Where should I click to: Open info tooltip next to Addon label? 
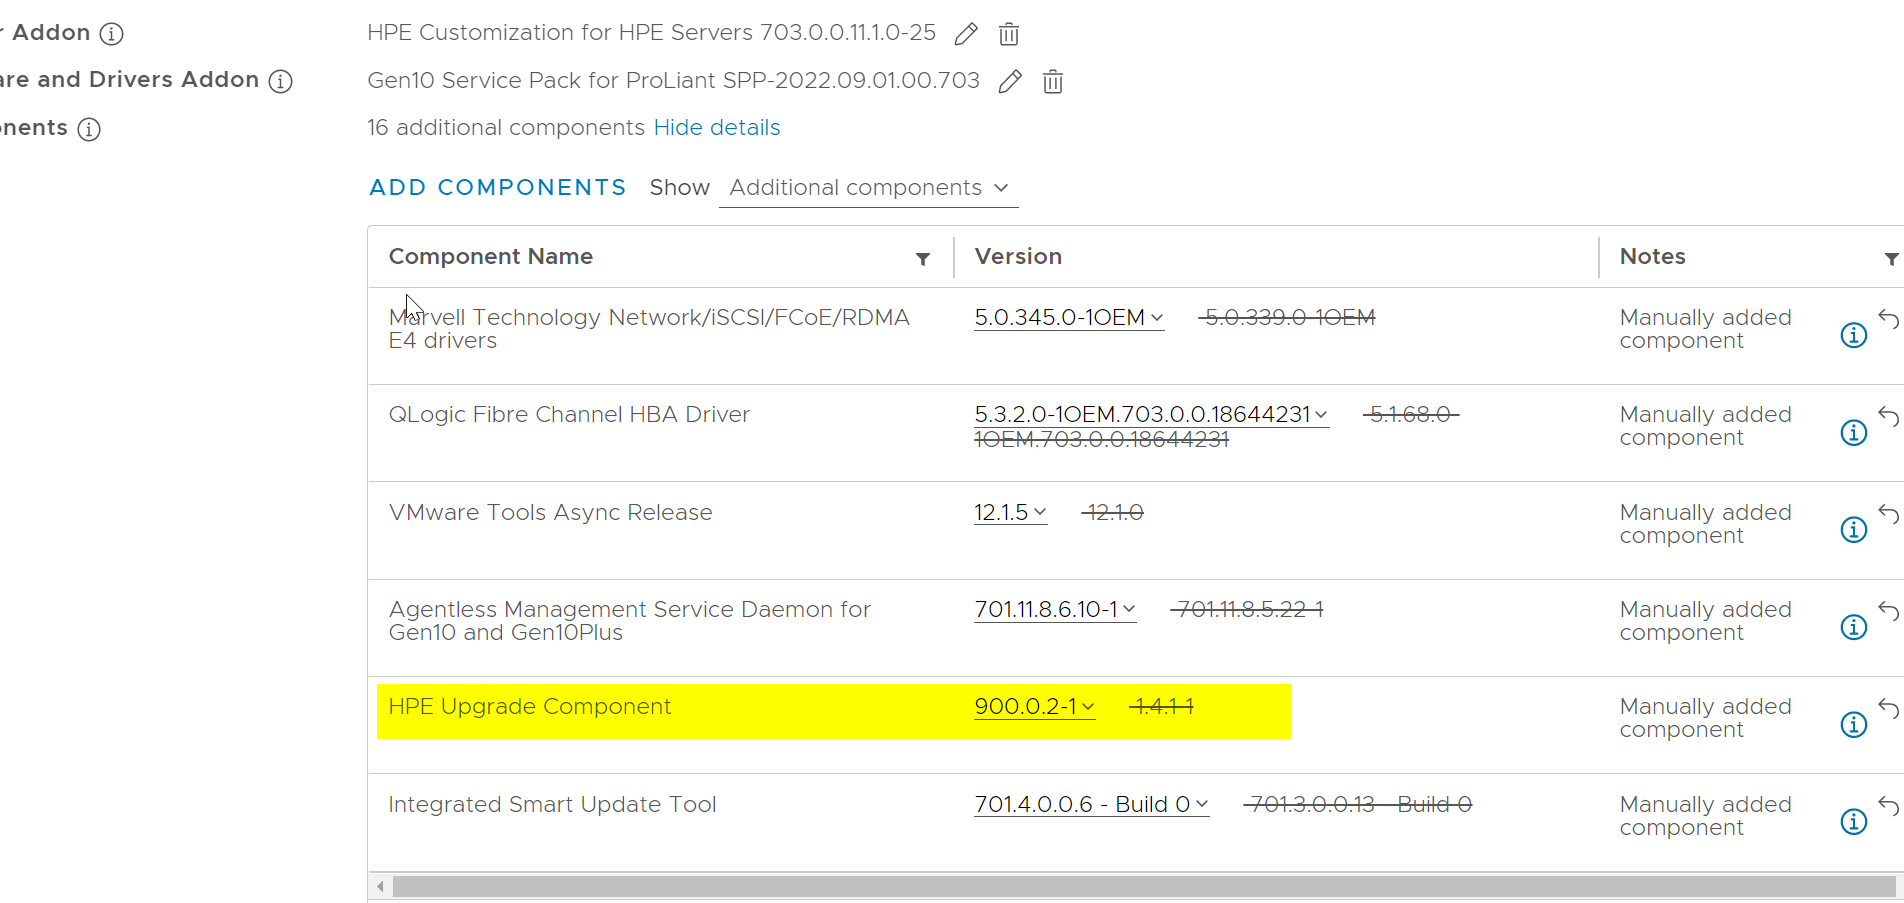[x=111, y=34]
